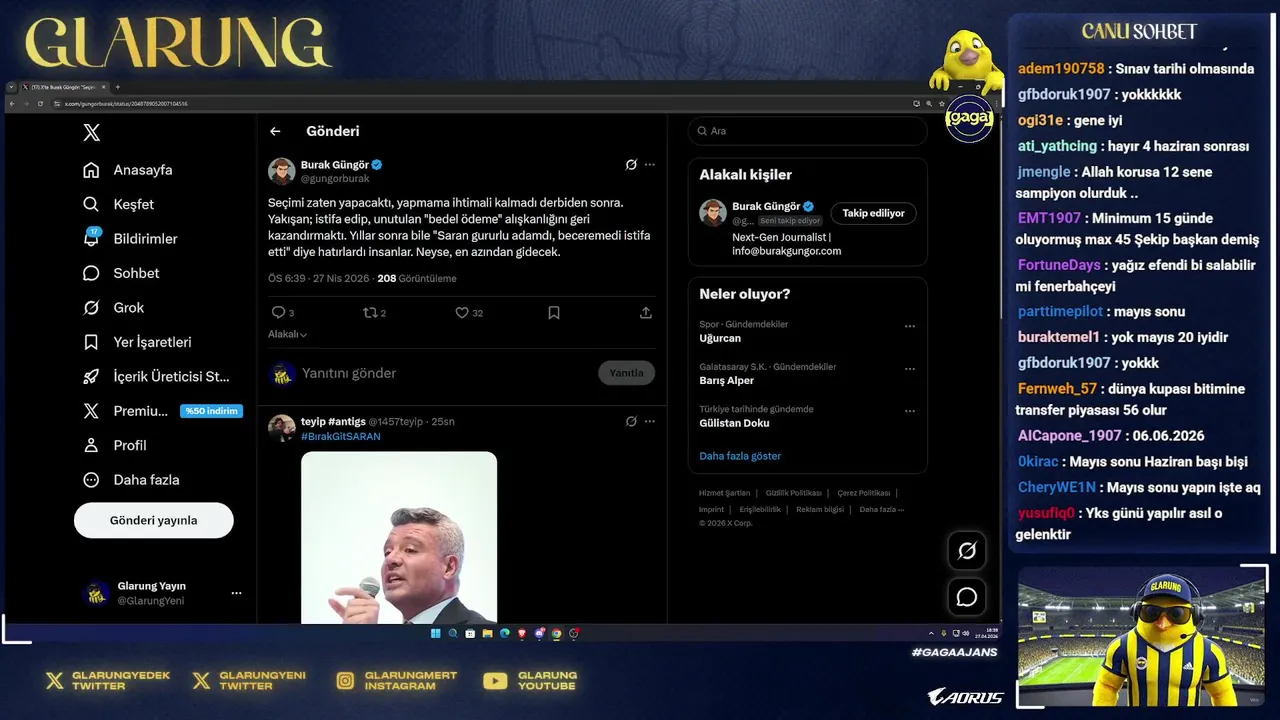Open Barış Alper trending topic
This screenshot has width=1280, height=720.
pos(727,380)
